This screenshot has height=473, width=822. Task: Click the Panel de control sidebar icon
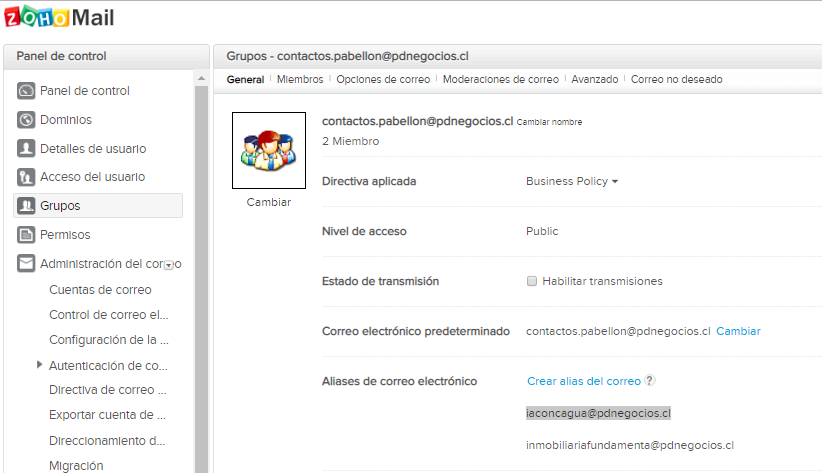tap(26, 91)
